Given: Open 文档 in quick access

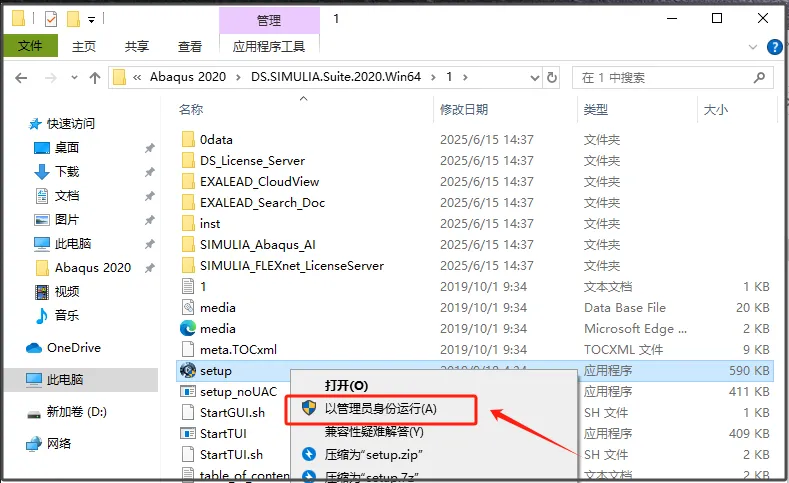Looking at the screenshot, I should coord(56,196).
